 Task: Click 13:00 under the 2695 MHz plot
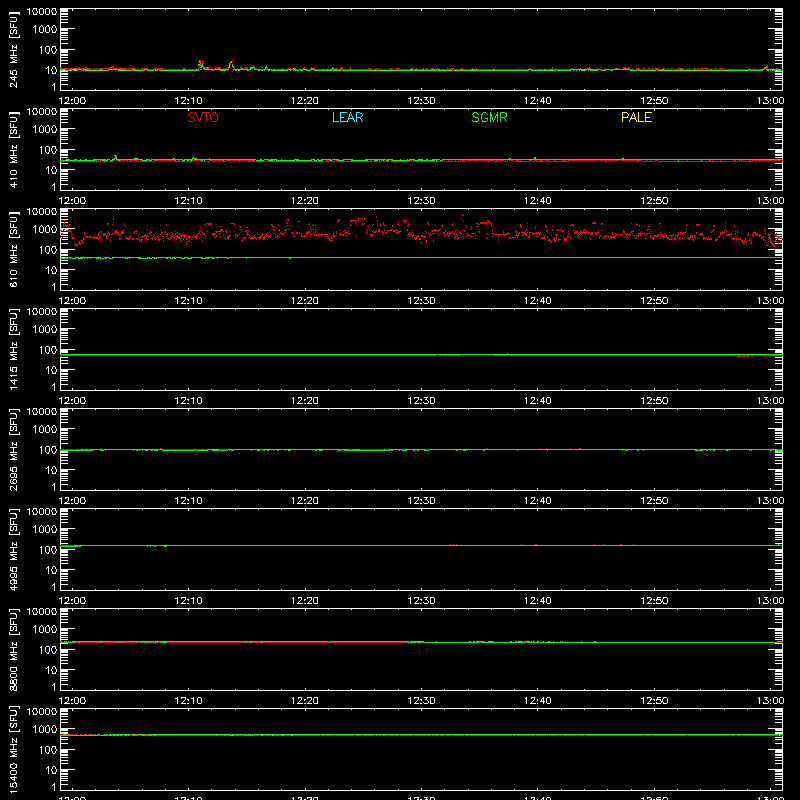pos(770,501)
